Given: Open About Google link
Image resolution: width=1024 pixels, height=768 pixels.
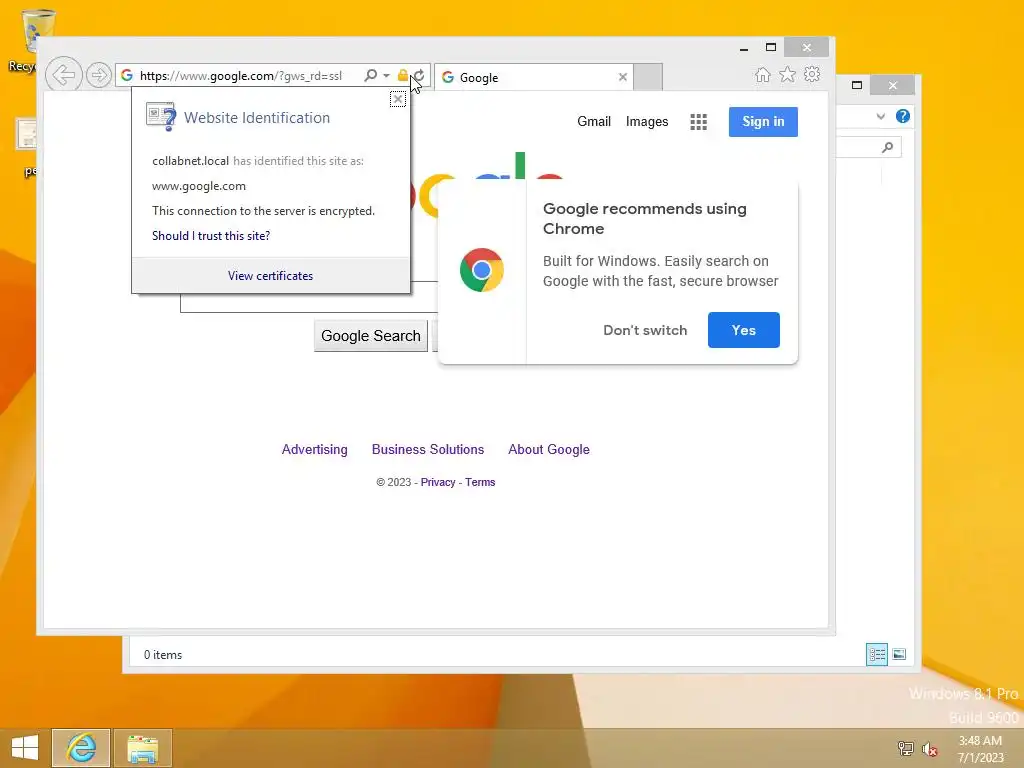Looking at the screenshot, I should (549, 449).
